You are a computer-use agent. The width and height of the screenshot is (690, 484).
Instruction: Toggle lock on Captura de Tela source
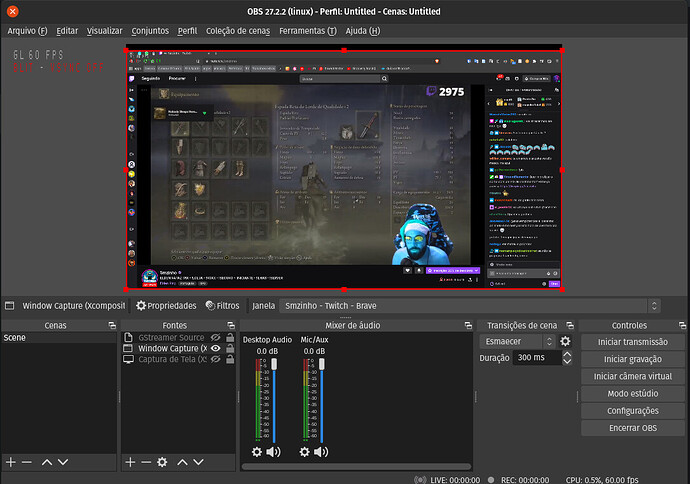point(229,360)
